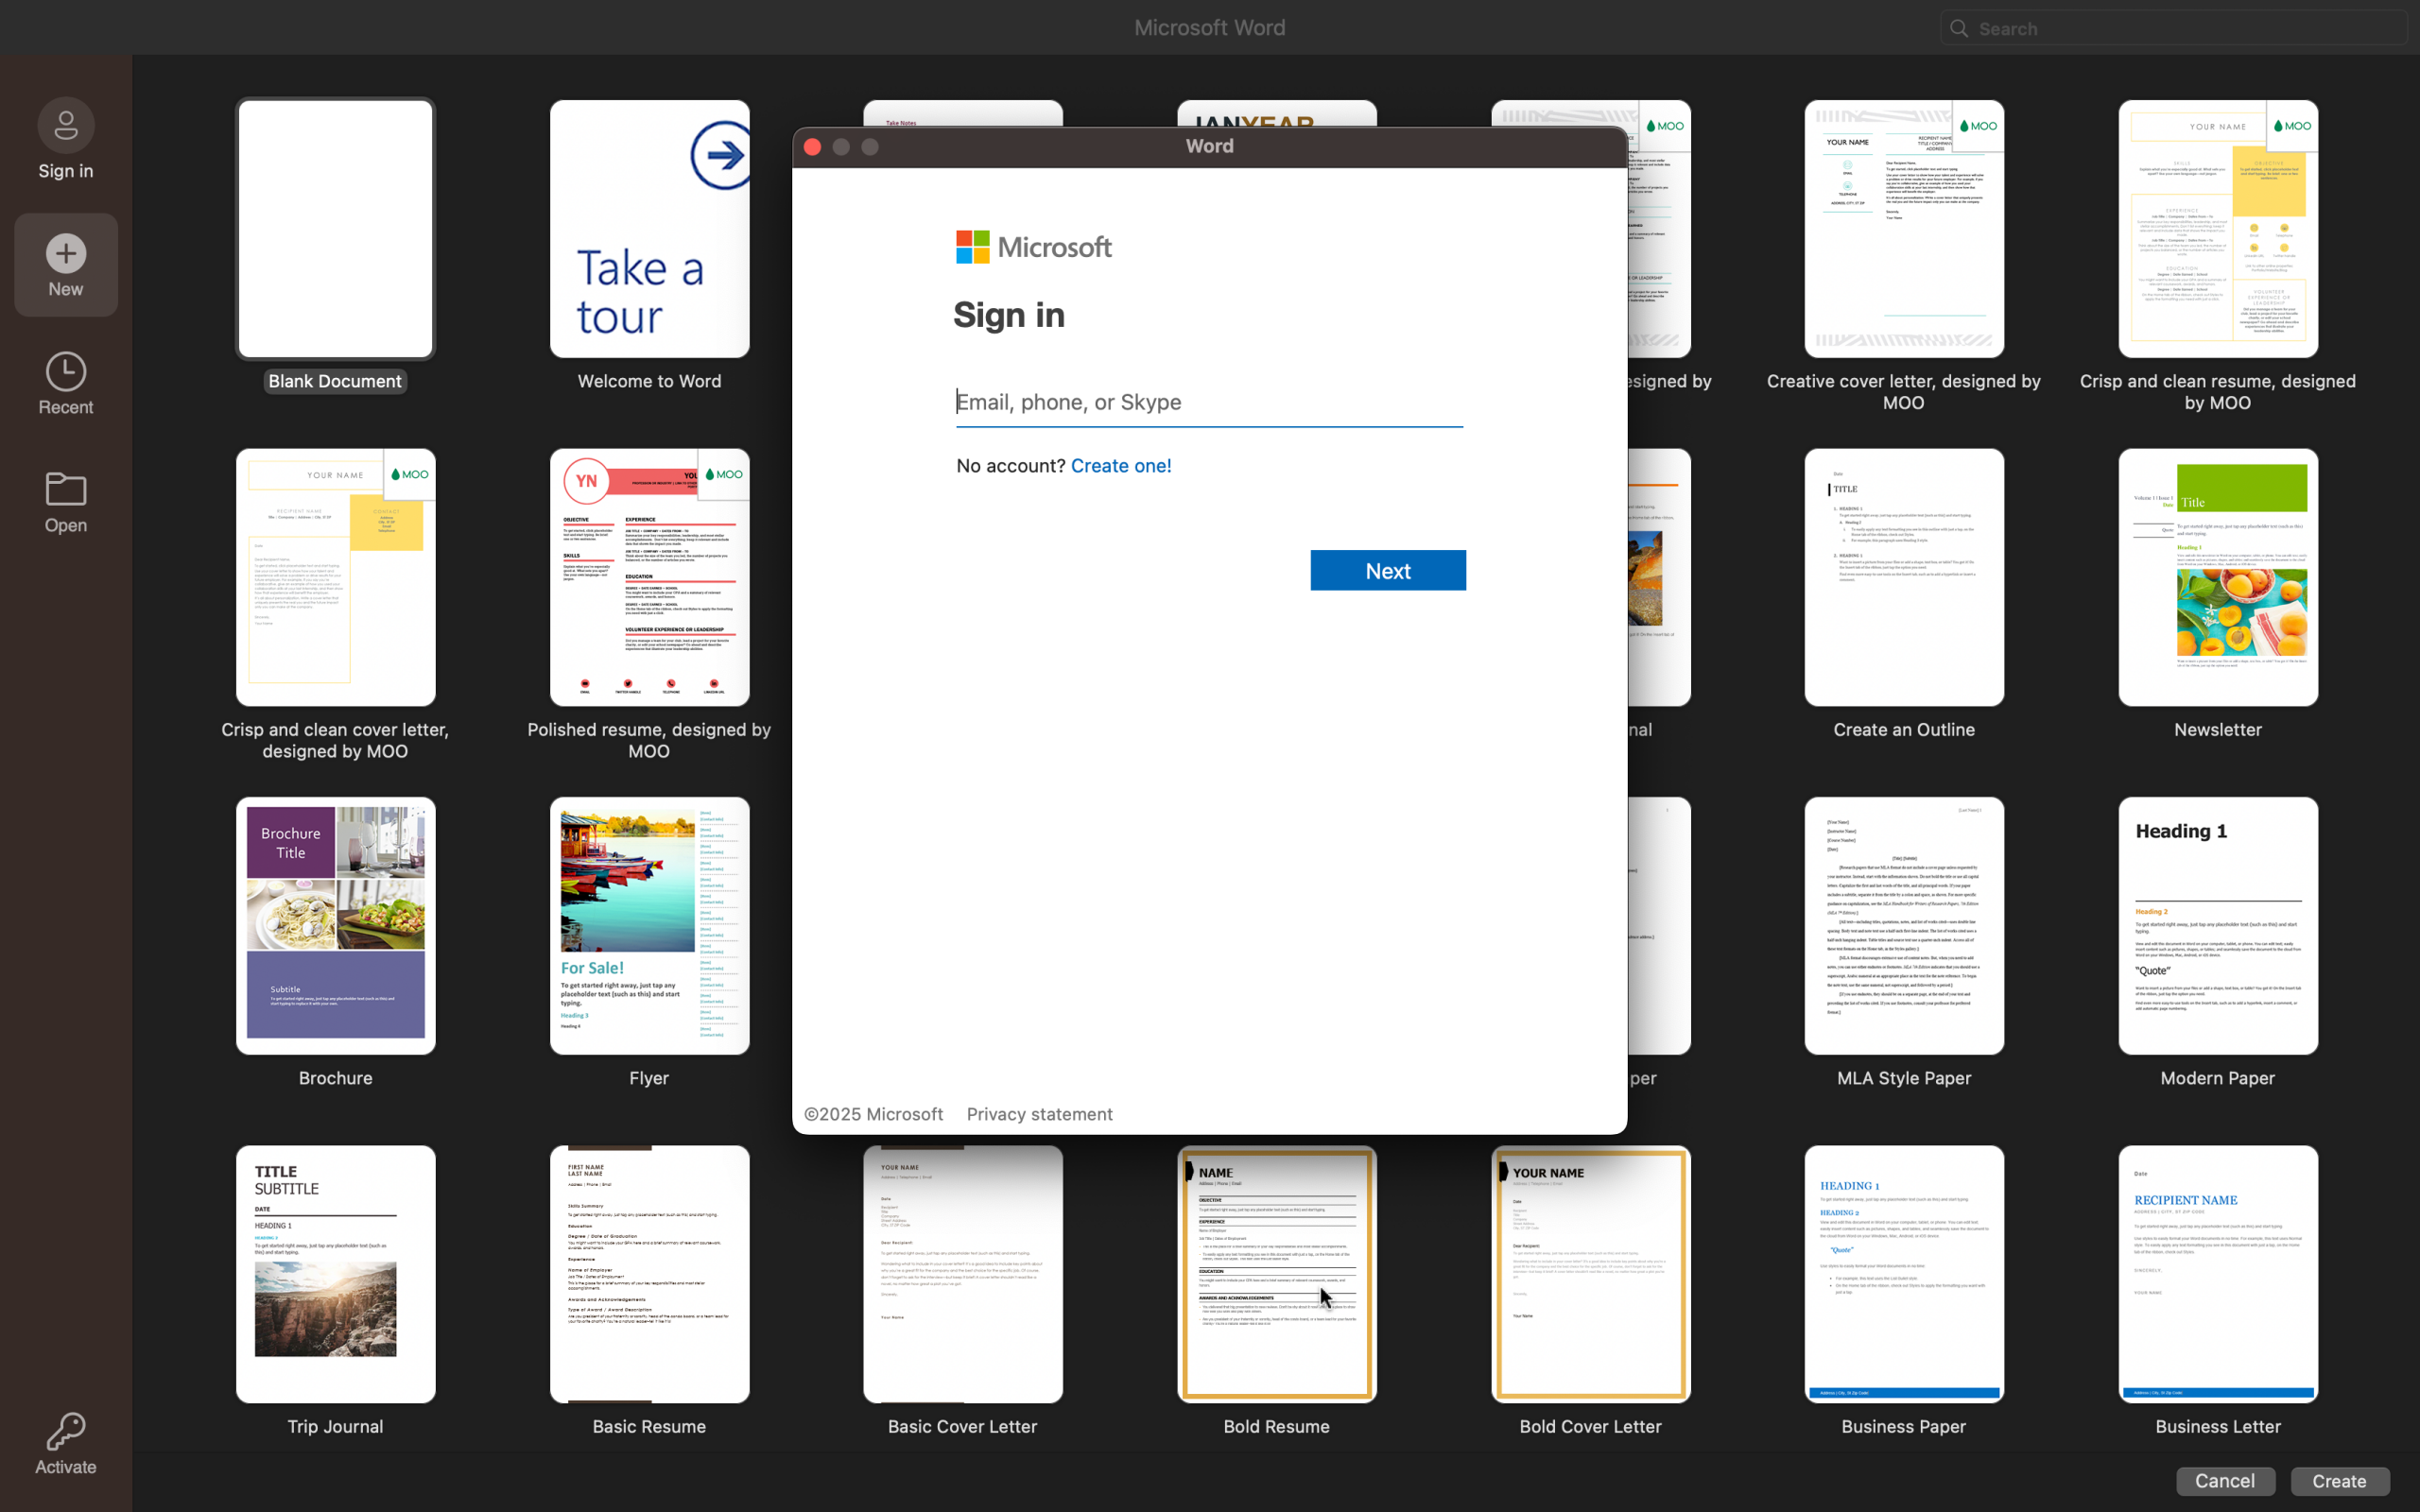Viewport: 2420px width, 1512px height.
Task: Close the Word sign-in dialog
Action: pos(812,148)
